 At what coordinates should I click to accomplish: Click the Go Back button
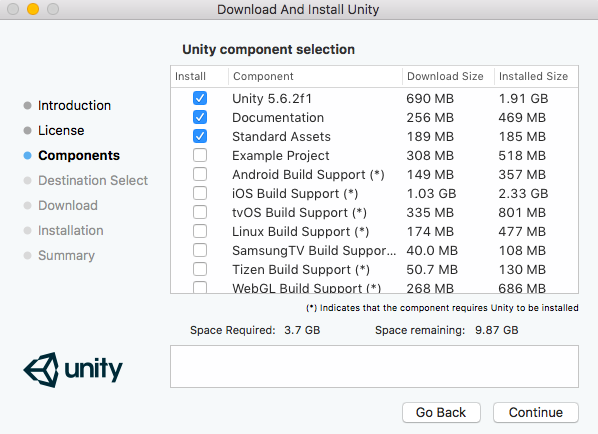pos(441,412)
